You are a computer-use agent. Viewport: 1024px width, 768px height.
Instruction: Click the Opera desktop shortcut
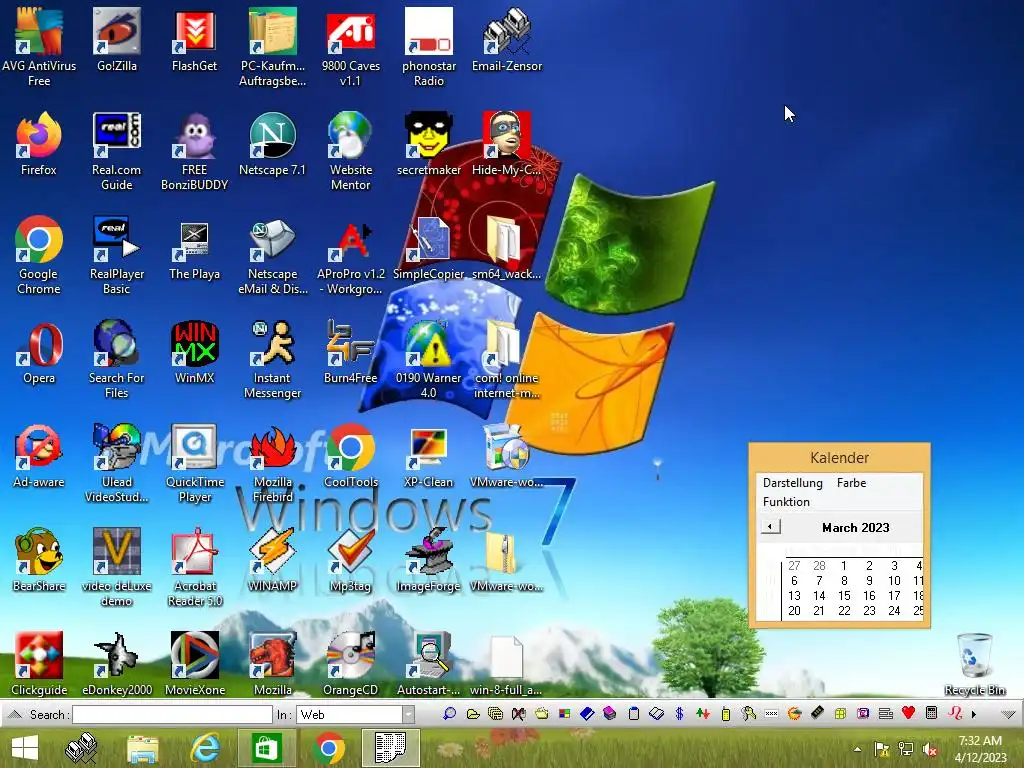39,352
